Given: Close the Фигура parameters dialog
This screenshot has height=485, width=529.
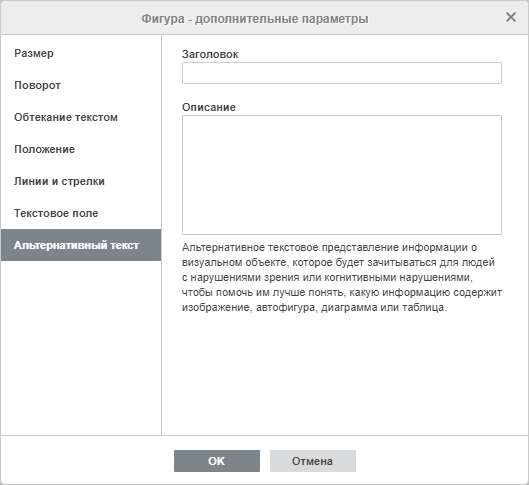Looking at the screenshot, I should pos(511,17).
